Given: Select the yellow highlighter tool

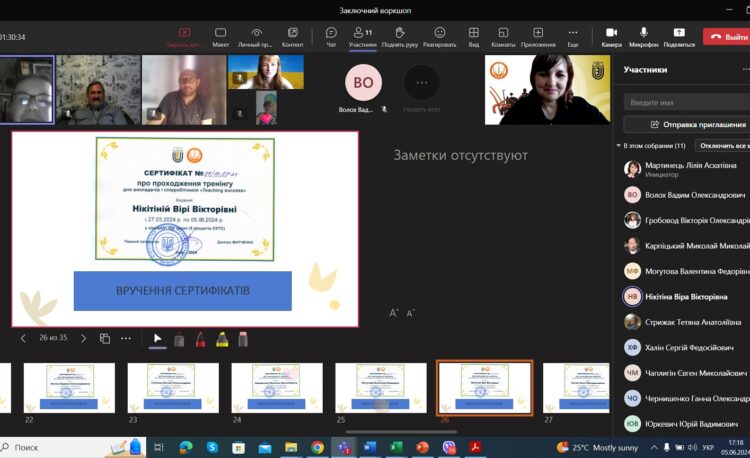Looking at the screenshot, I should tap(221, 339).
